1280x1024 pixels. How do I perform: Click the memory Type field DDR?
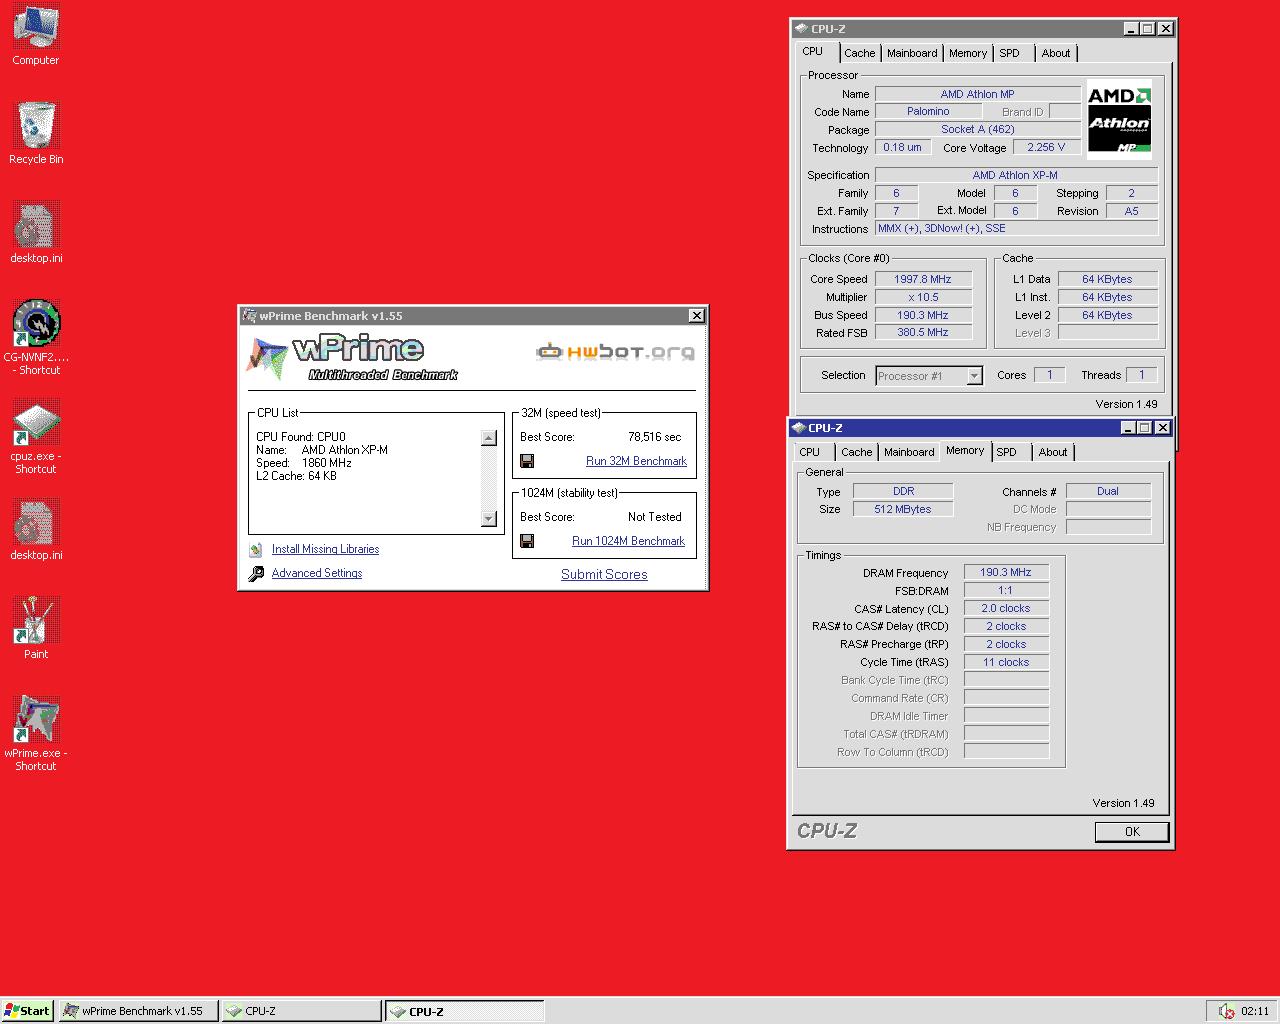pyautogui.click(x=903, y=491)
